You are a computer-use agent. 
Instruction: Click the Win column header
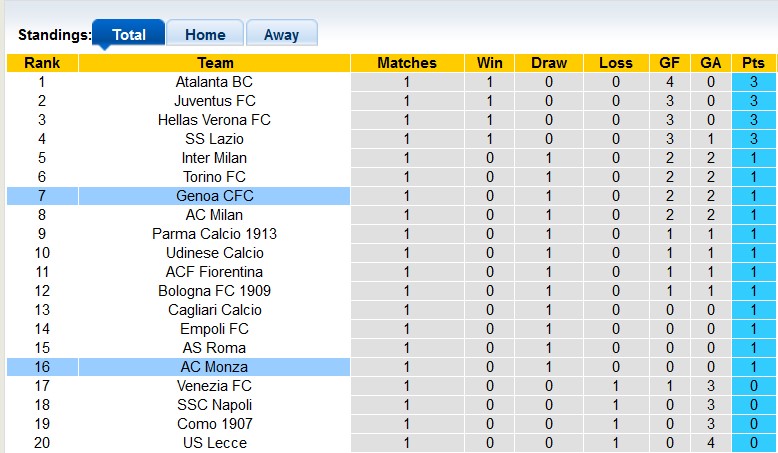coord(490,63)
